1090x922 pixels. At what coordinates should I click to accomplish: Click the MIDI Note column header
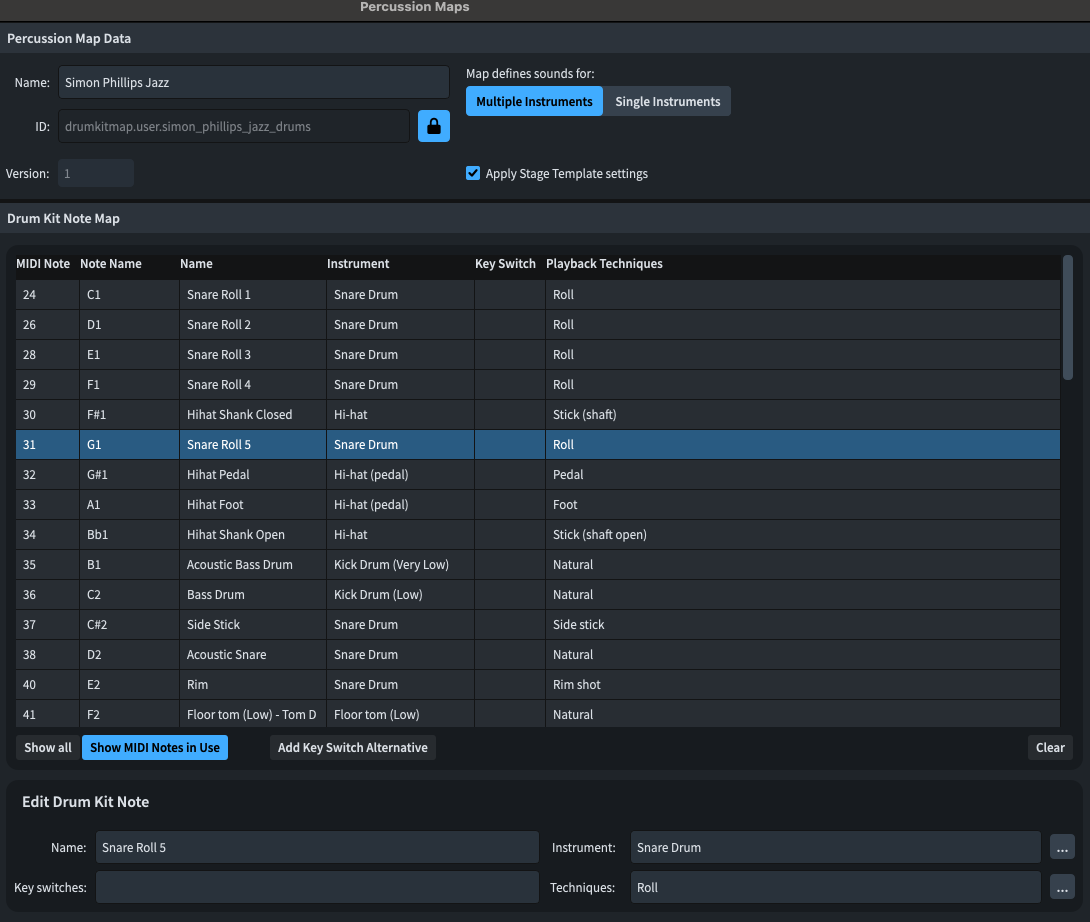pos(43,264)
